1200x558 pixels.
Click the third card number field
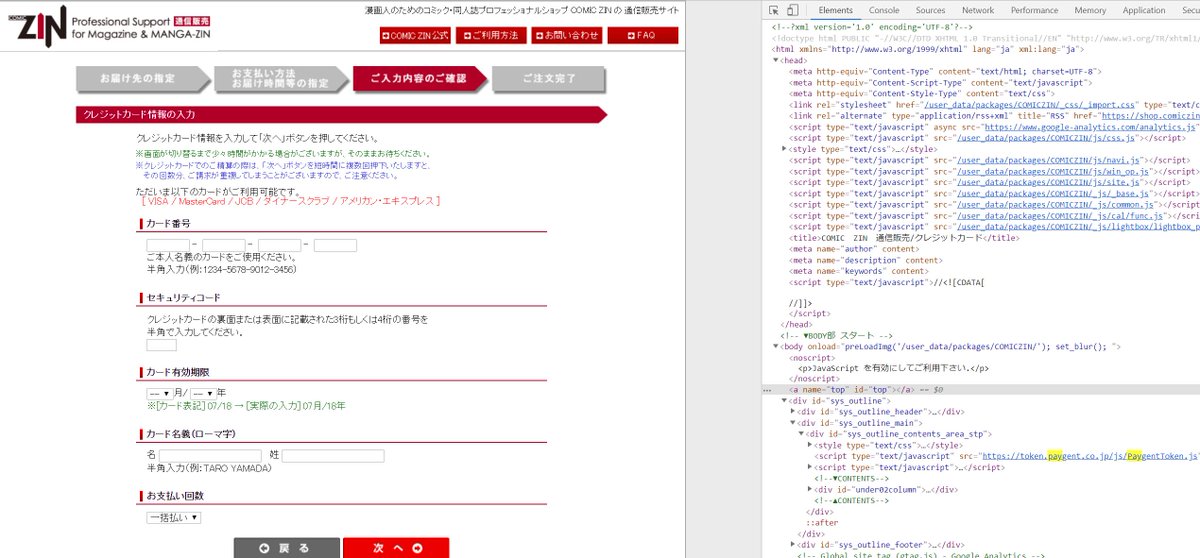279,245
